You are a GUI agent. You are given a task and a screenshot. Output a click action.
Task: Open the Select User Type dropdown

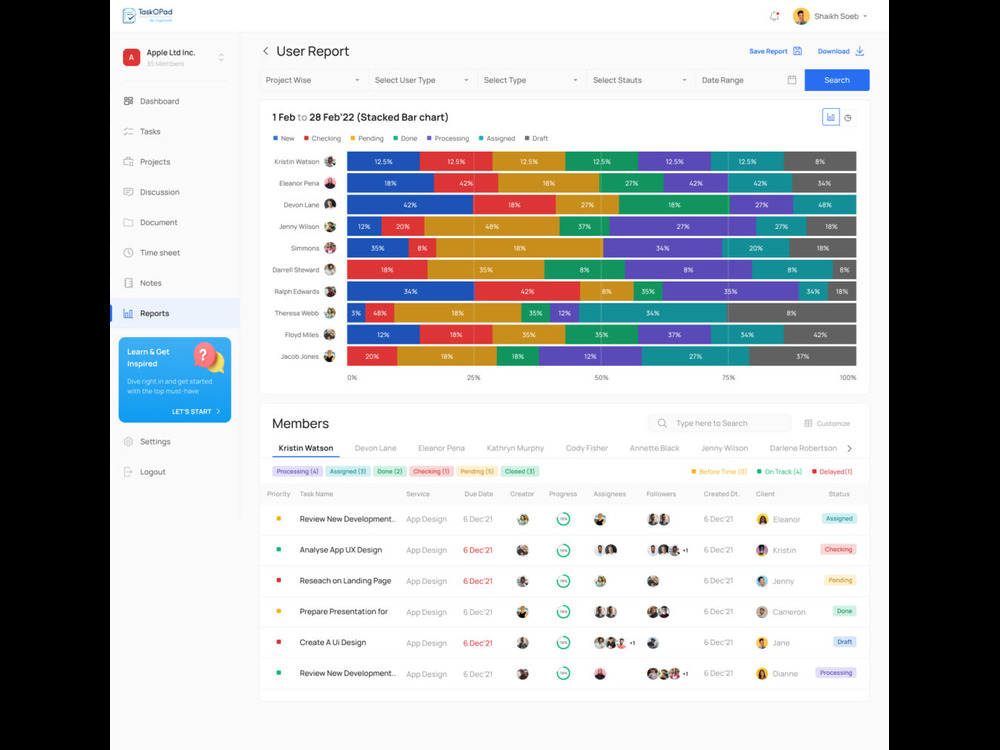(422, 80)
